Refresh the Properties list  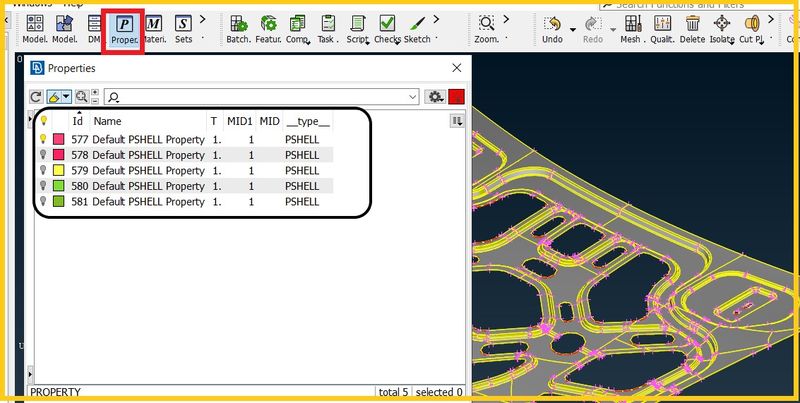pyautogui.click(x=36, y=96)
